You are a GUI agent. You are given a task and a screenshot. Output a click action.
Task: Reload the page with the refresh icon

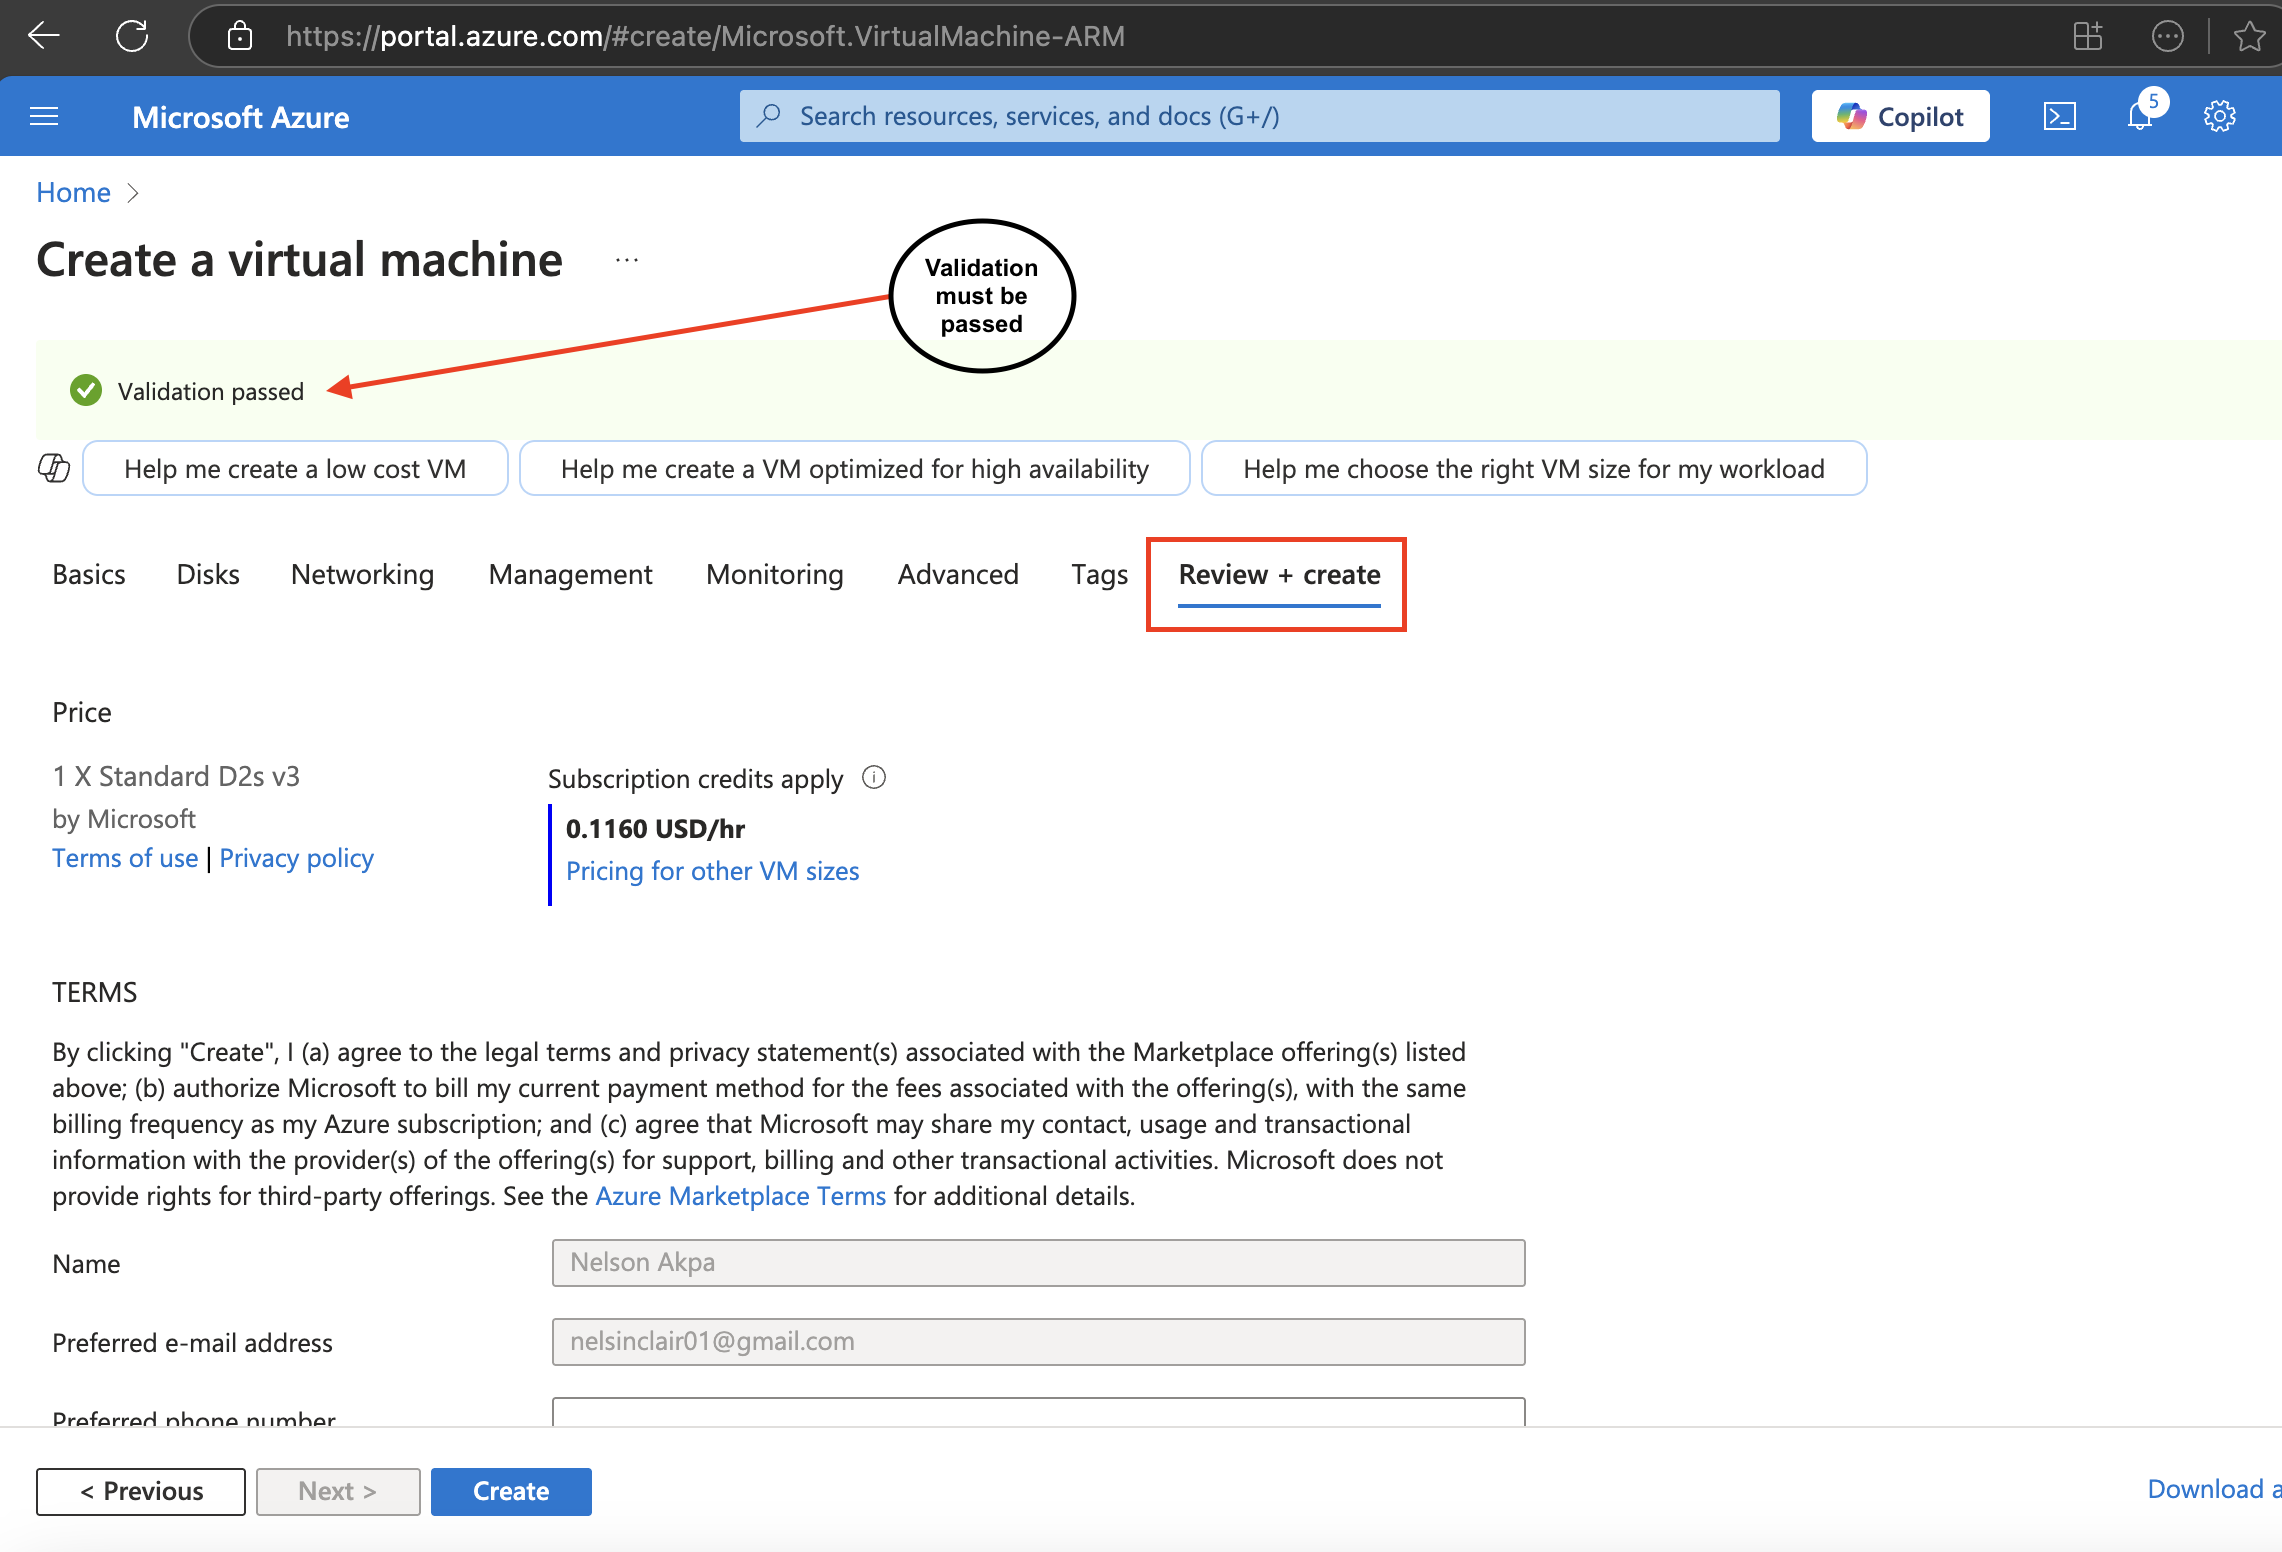(x=132, y=36)
